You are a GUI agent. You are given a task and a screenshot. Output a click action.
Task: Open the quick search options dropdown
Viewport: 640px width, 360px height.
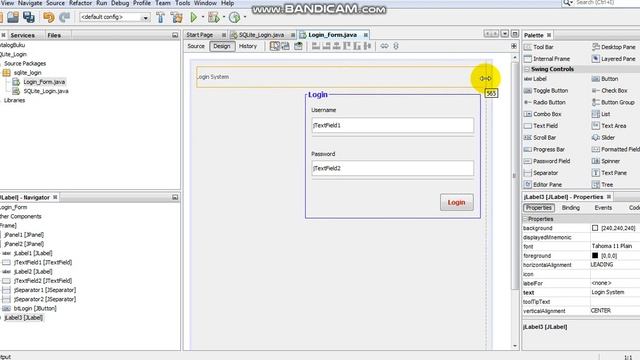point(568,3)
